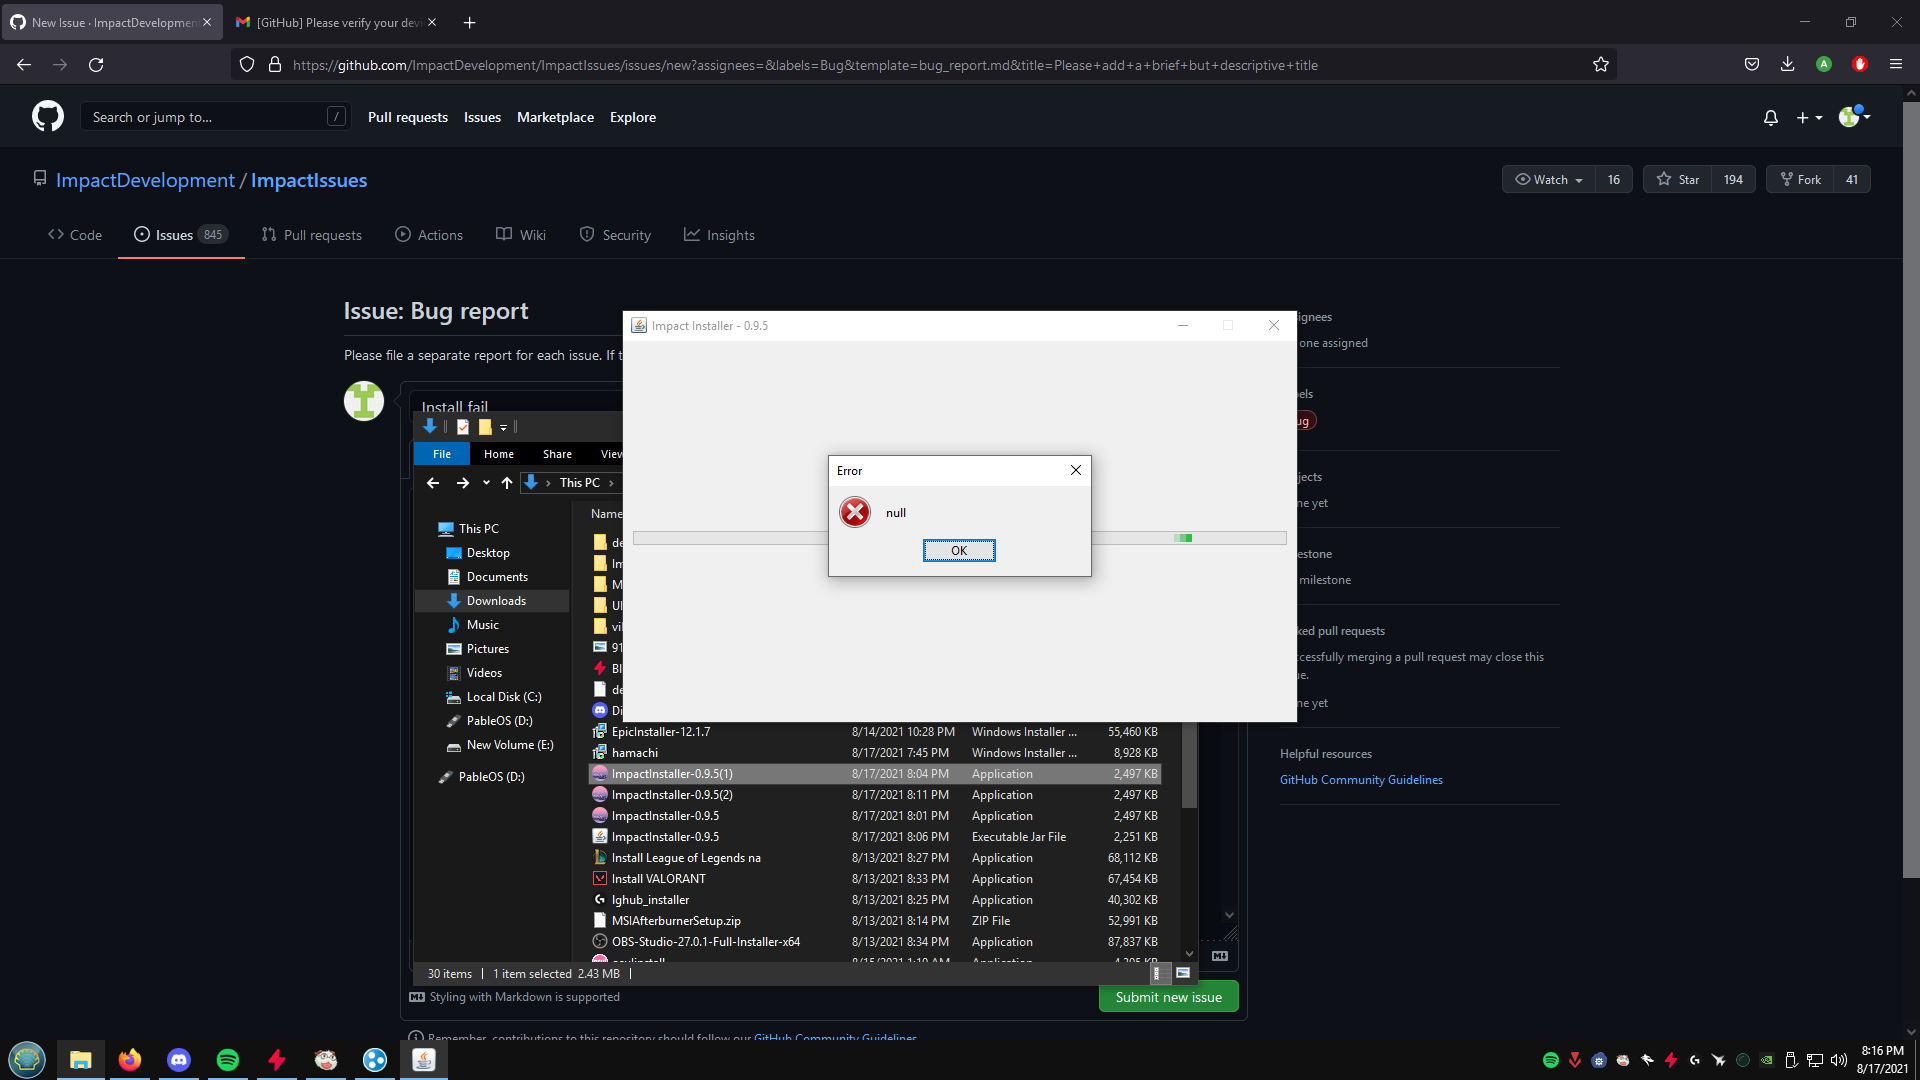Image resolution: width=1920 pixels, height=1080 pixels.
Task: Select the ImpactInstaller-0.9.5(2) file
Action: pyautogui.click(x=672, y=794)
